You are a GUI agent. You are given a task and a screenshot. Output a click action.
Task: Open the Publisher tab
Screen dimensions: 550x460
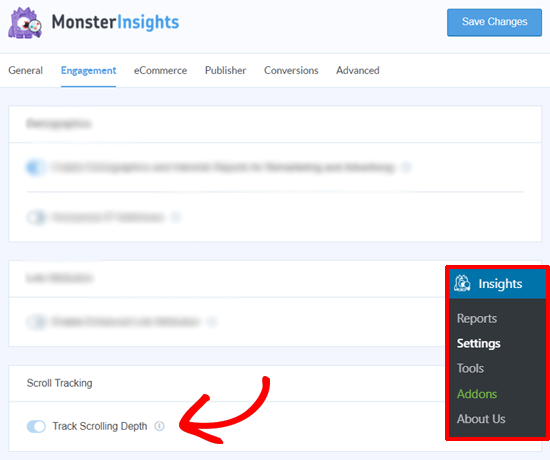pyautogui.click(x=226, y=71)
